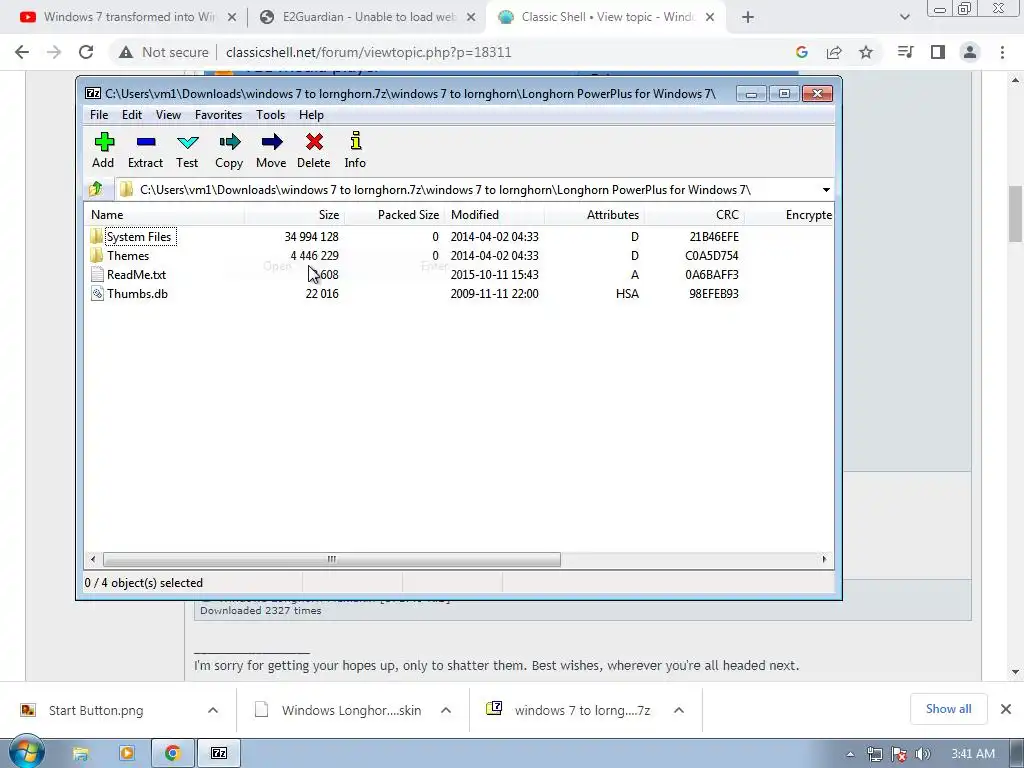Open the Favorites menu in 7-Zip

click(218, 115)
